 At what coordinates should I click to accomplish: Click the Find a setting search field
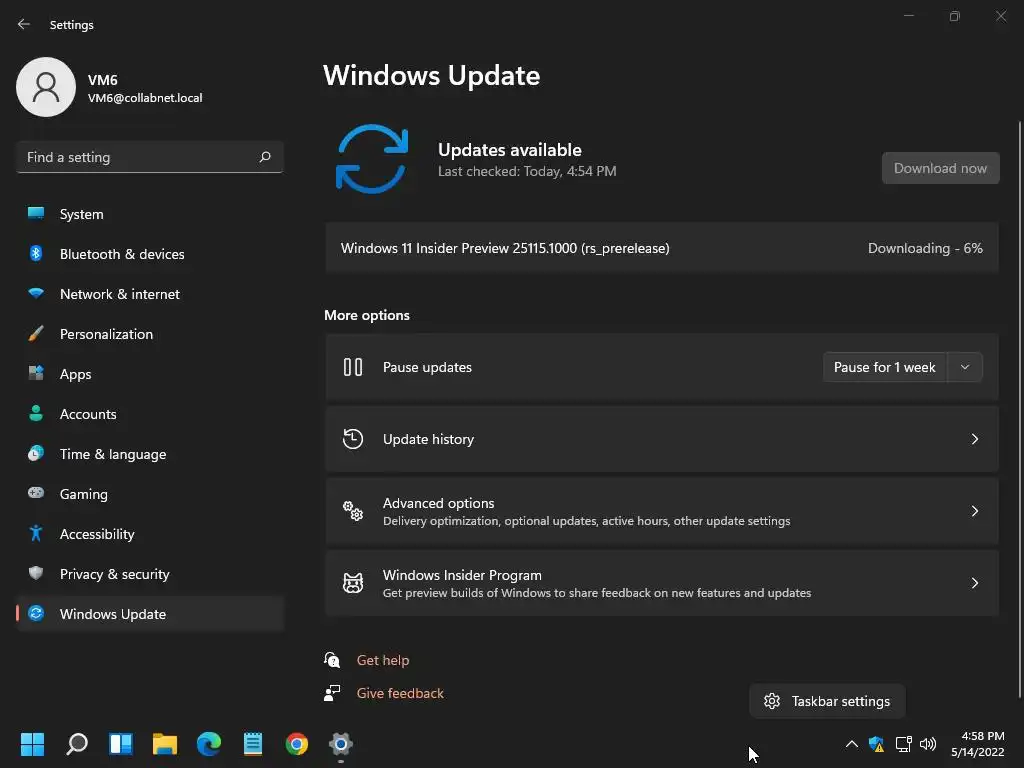point(150,157)
